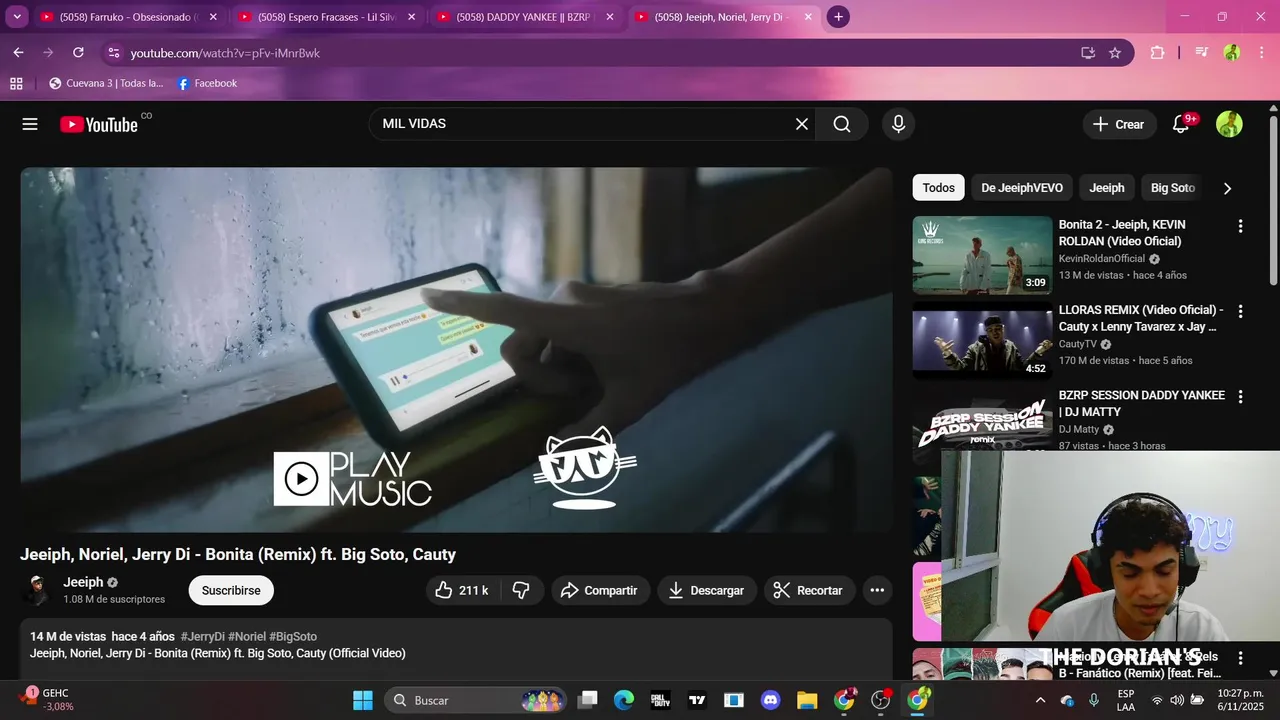Like the video with 211 k likes

click(x=461, y=590)
